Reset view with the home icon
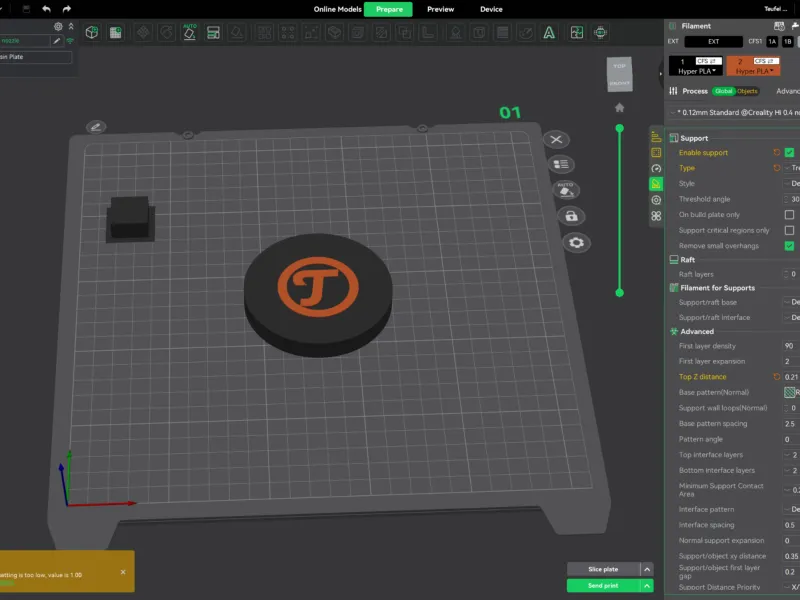 pyautogui.click(x=619, y=108)
